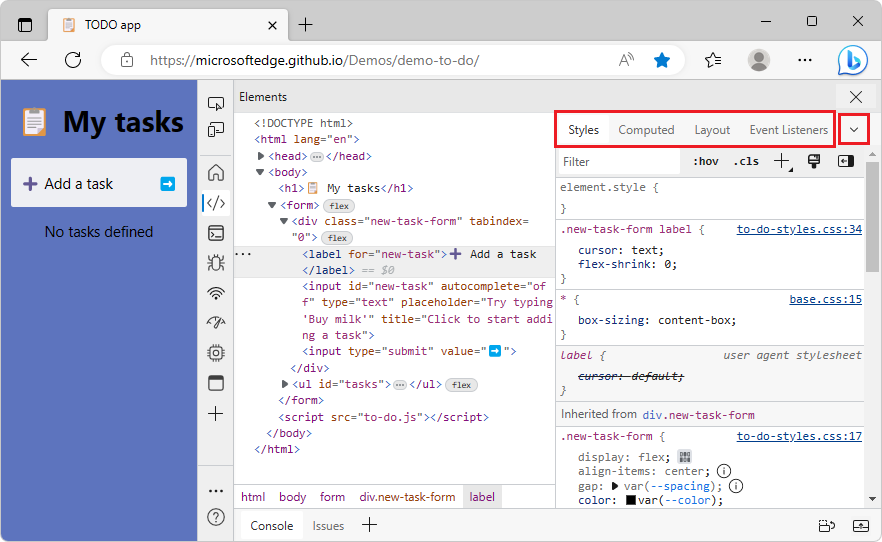Click info icon next to gap property

736,486
